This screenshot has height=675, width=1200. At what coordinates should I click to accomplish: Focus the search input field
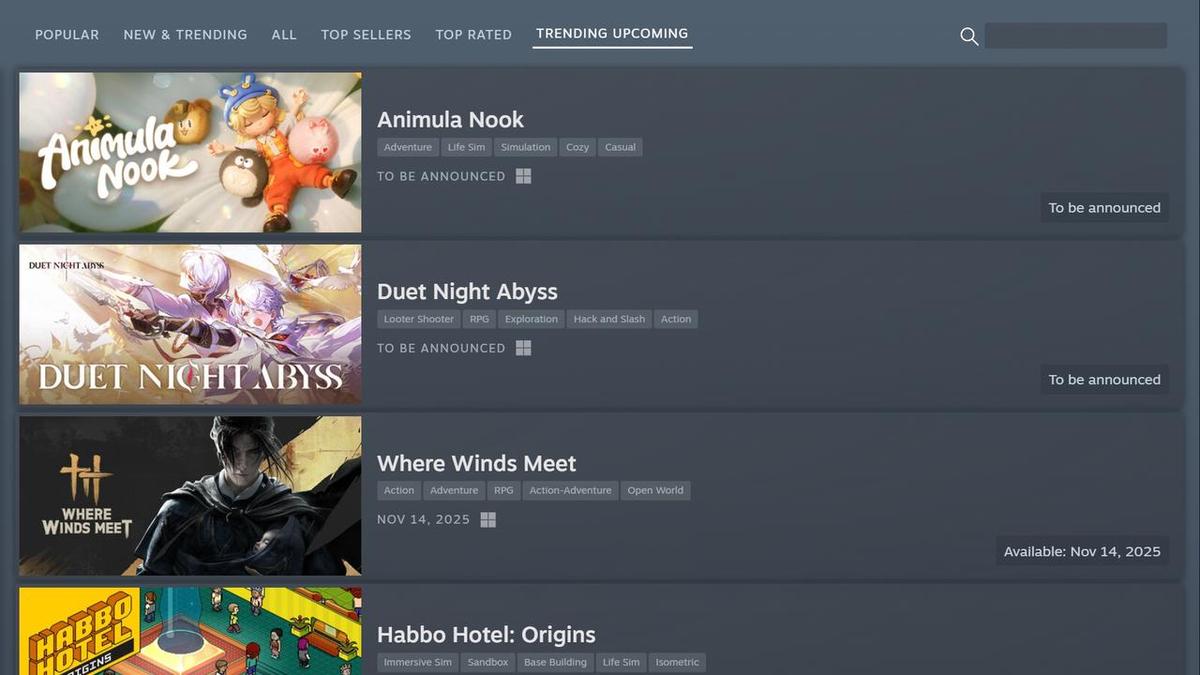1076,36
